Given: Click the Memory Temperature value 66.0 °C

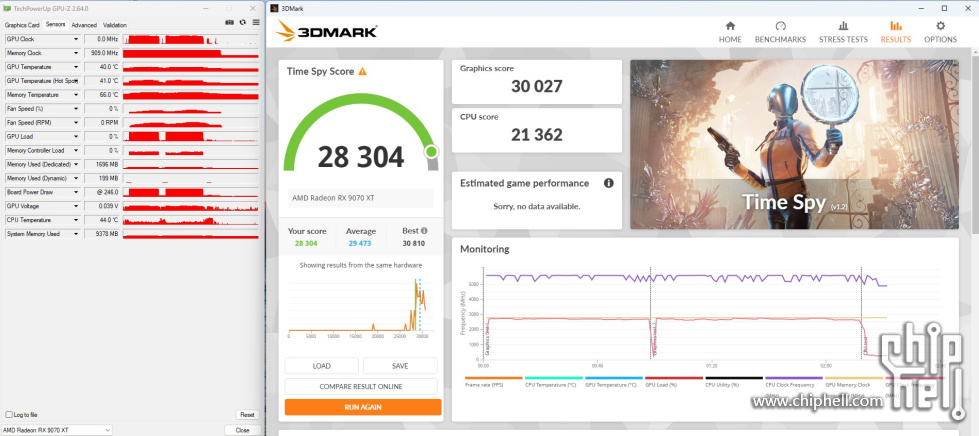Looking at the screenshot, I should pos(109,95).
